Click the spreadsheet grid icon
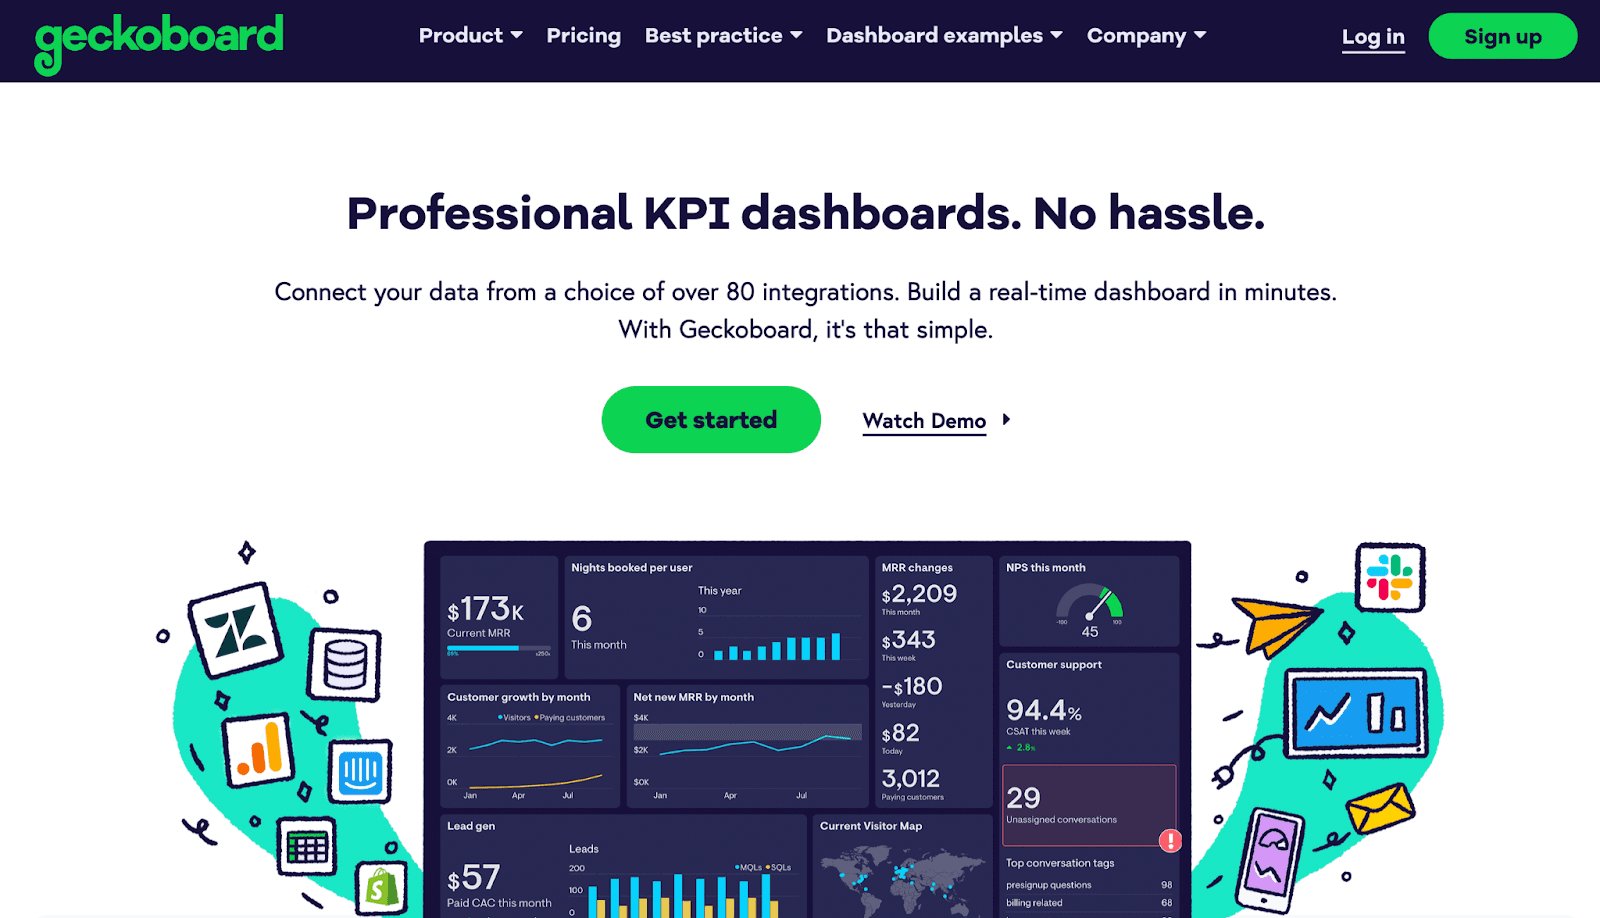 tap(306, 847)
